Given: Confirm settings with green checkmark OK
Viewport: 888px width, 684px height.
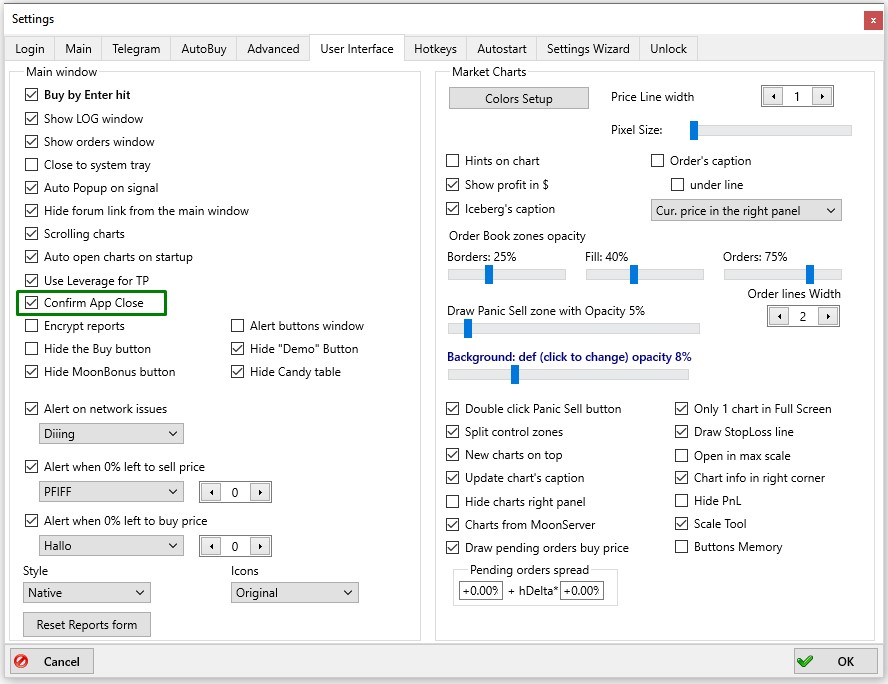Looking at the screenshot, I should 835,661.
